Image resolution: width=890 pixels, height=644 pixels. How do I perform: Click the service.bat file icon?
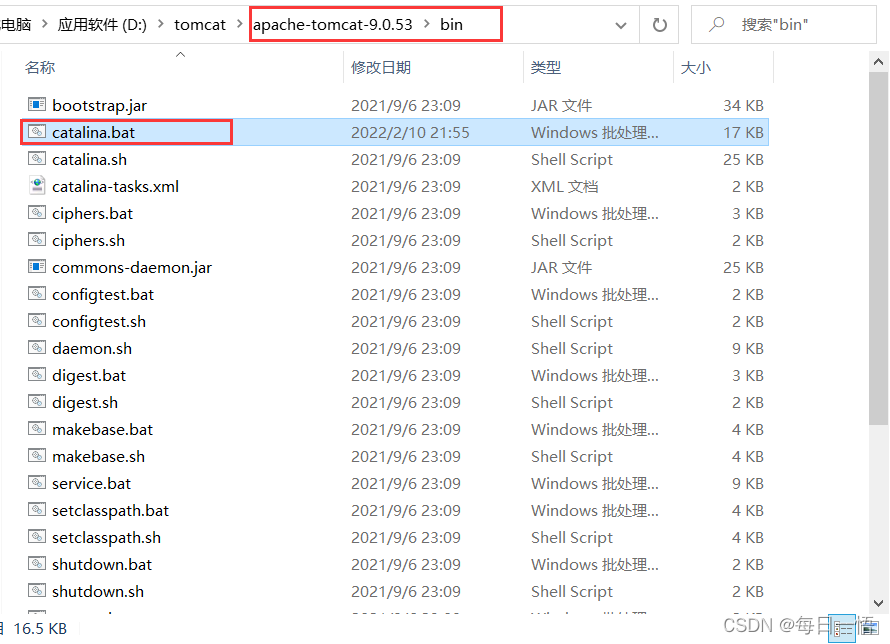(x=37, y=483)
